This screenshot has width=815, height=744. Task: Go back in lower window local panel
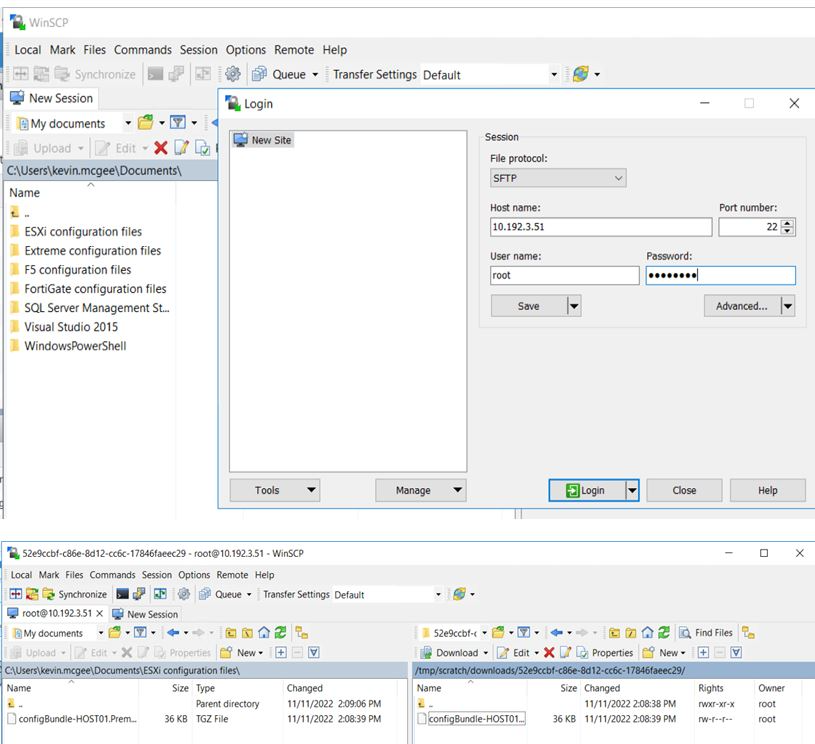173,633
